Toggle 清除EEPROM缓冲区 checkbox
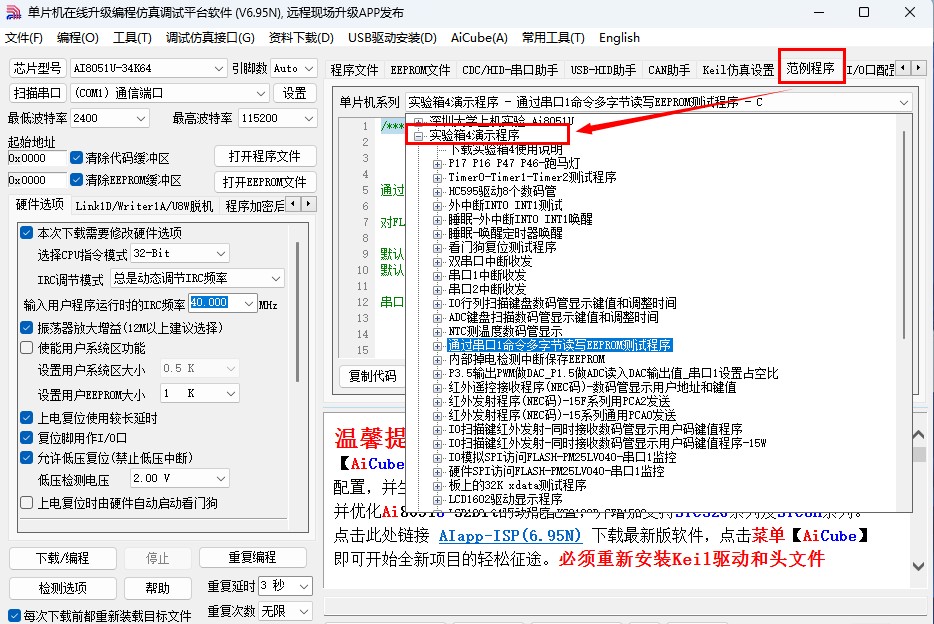The image size is (934, 624). coord(76,179)
